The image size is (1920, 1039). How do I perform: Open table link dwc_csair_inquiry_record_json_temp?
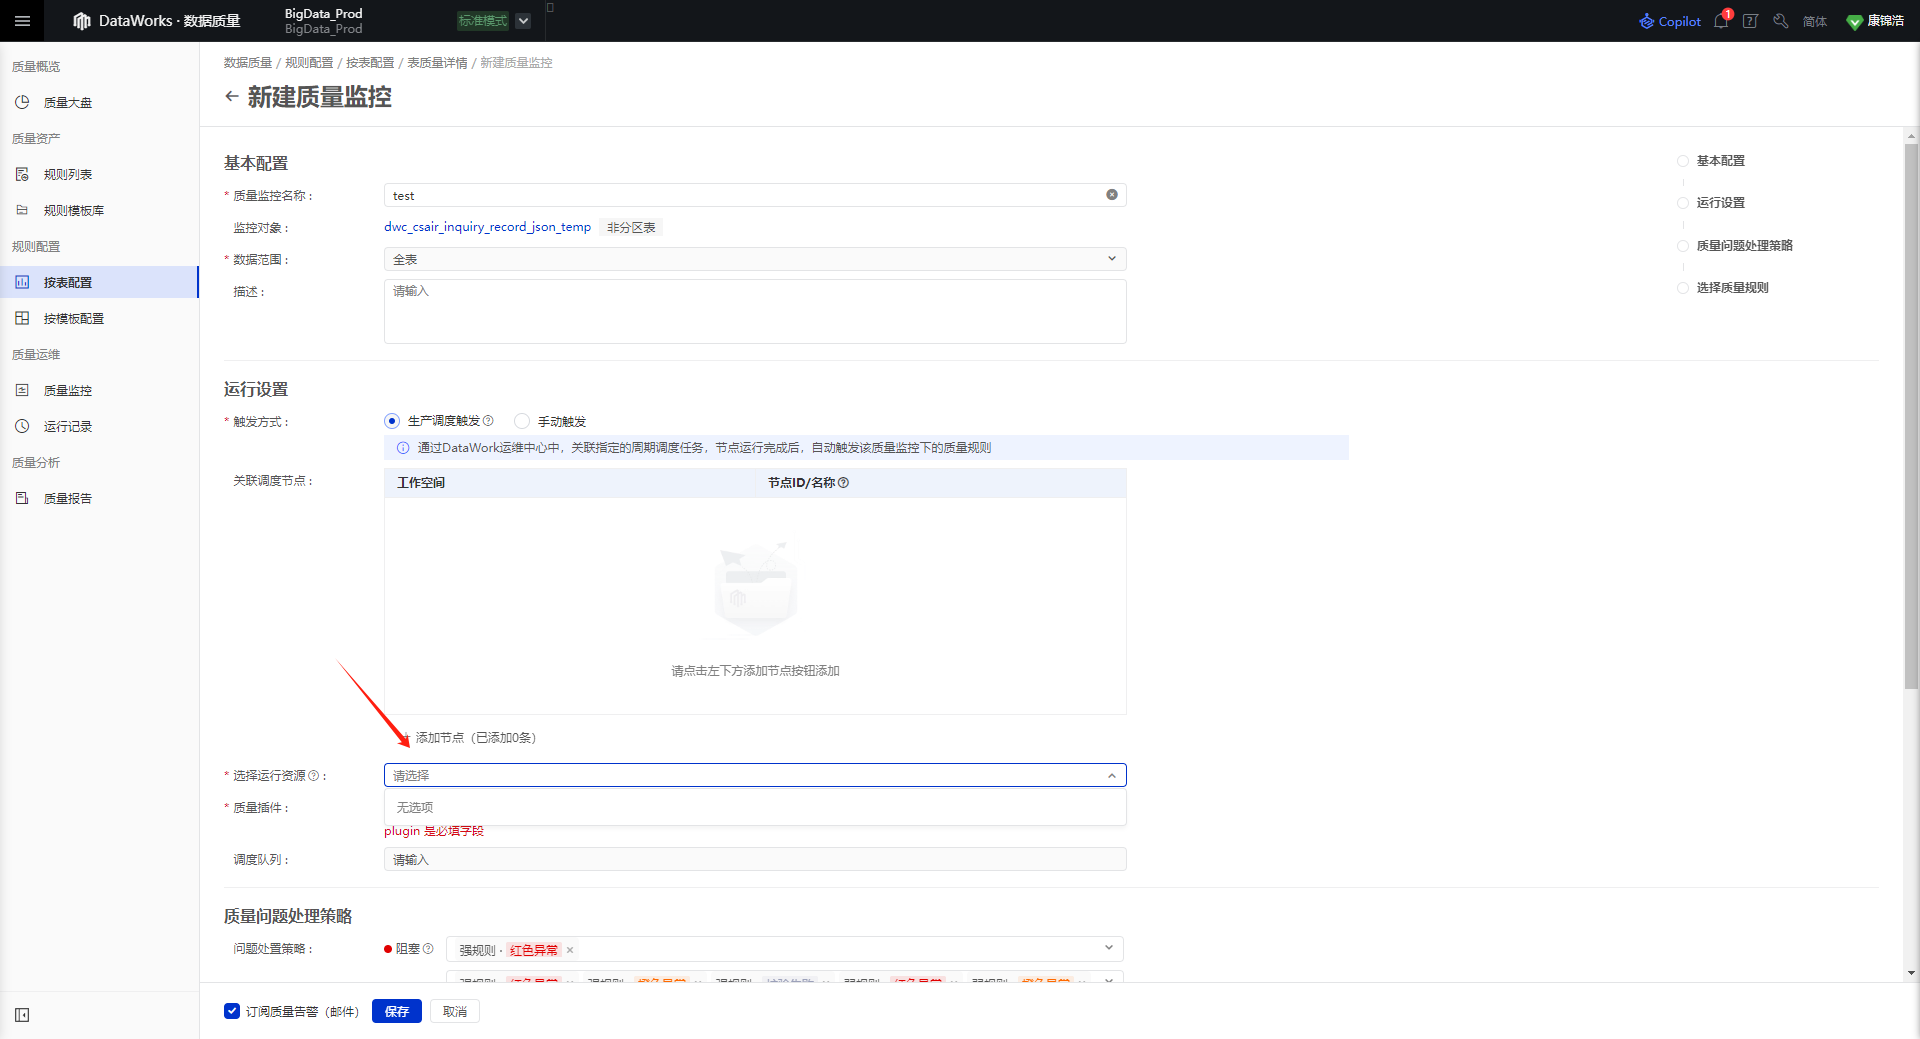487,227
